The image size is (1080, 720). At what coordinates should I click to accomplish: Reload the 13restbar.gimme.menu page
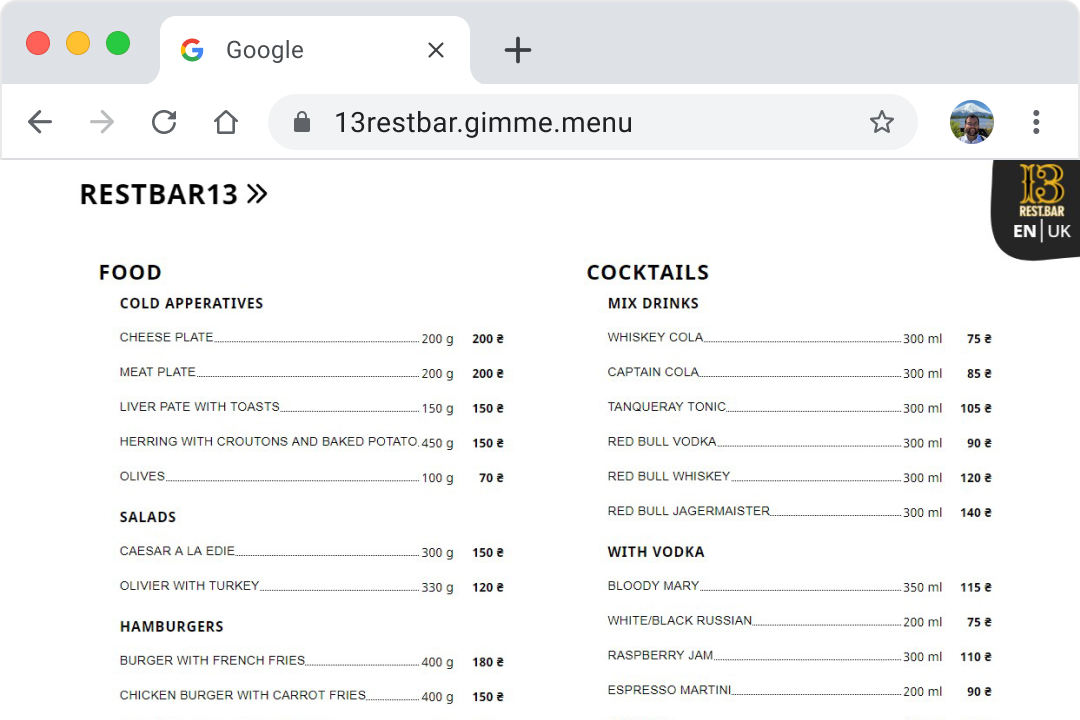click(x=163, y=121)
